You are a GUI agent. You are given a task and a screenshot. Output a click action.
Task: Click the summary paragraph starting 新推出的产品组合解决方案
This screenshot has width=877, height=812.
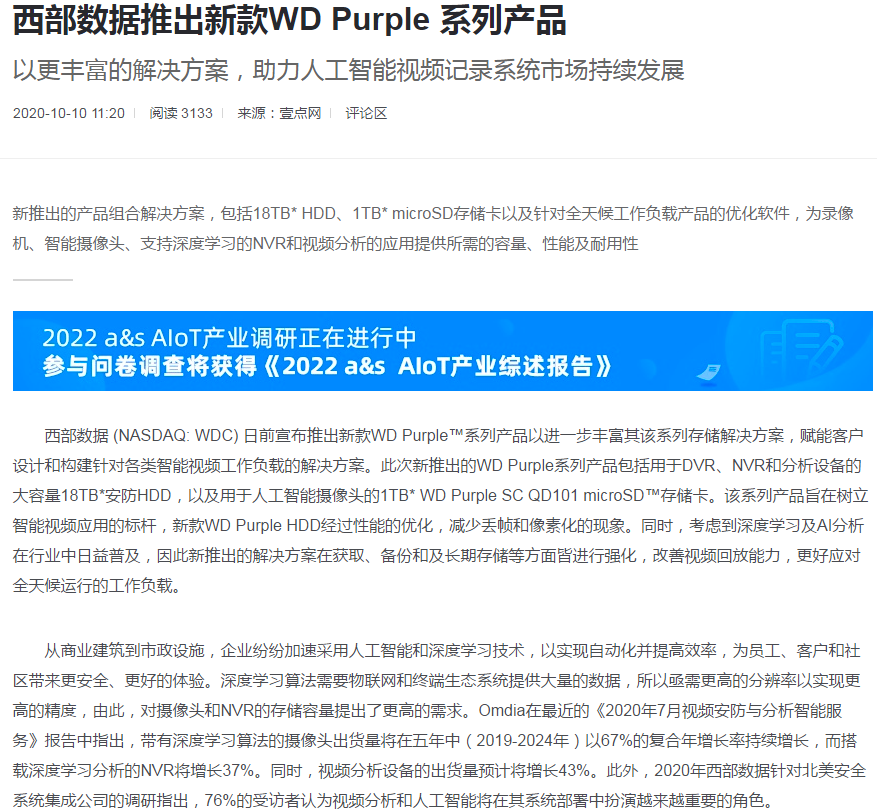pos(433,228)
